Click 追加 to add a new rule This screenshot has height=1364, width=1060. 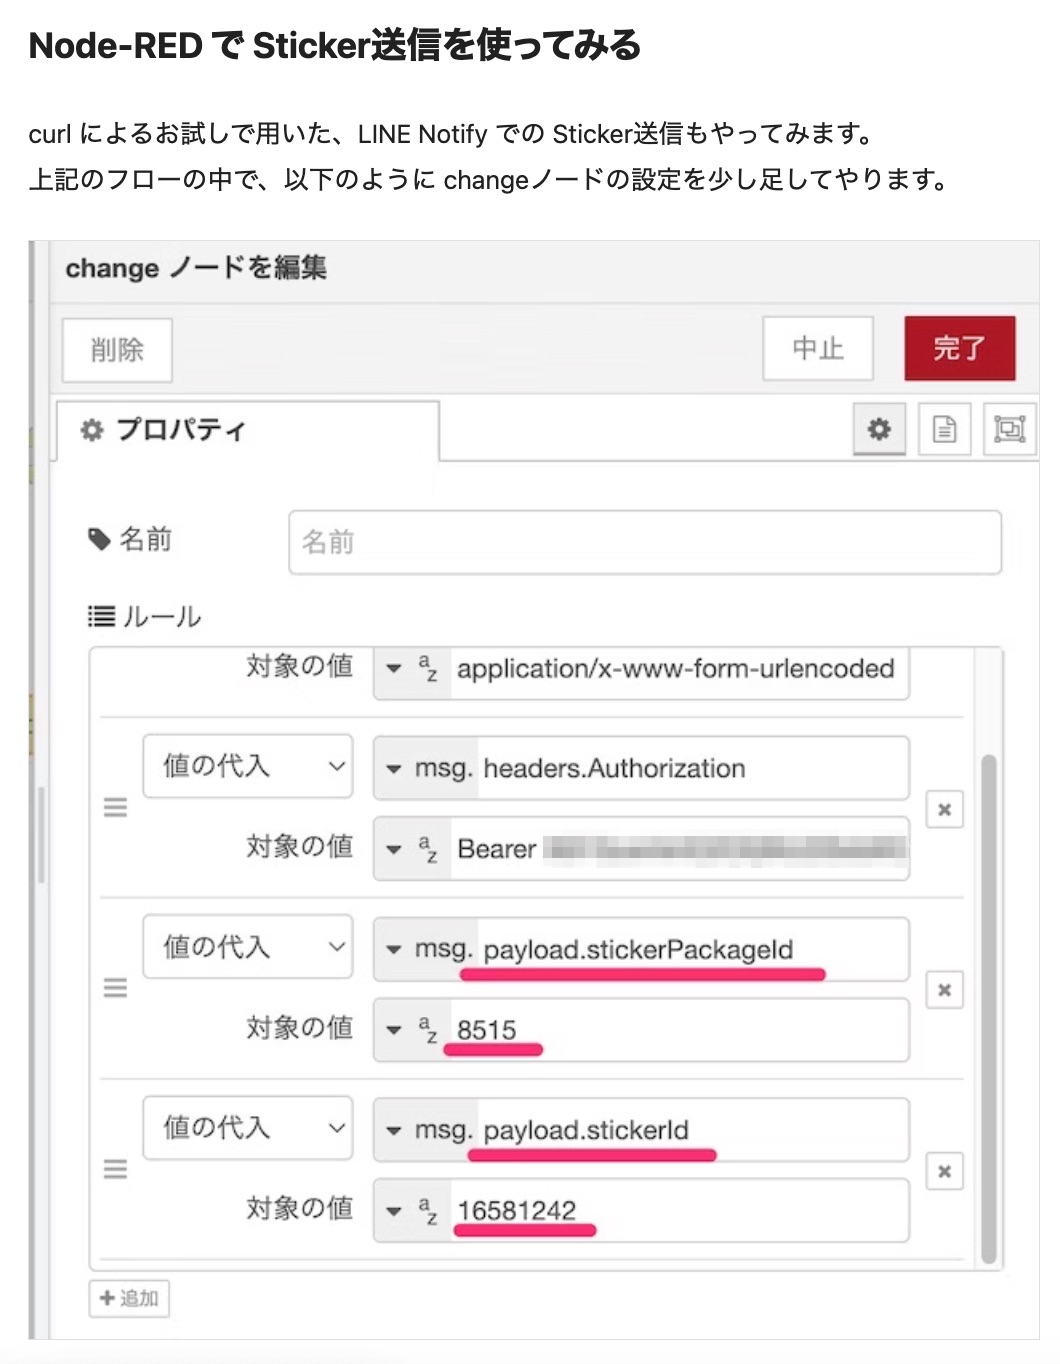pyautogui.click(x=128, y=1298)
